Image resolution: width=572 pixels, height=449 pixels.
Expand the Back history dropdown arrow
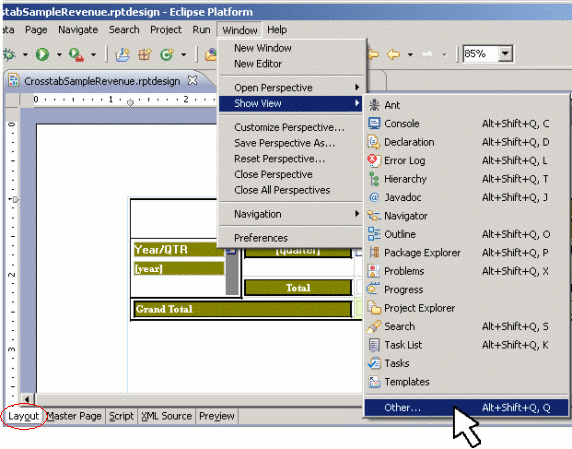(x=410, y=55)
